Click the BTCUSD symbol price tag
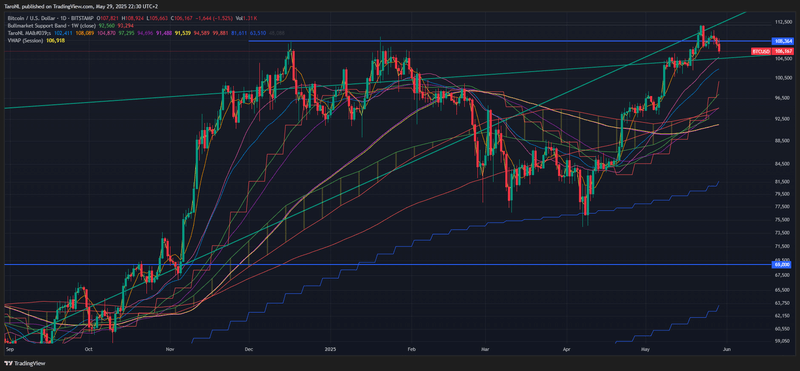Image resolution: width=800 pixels, height=371 pixels. (x=760, y=52)
